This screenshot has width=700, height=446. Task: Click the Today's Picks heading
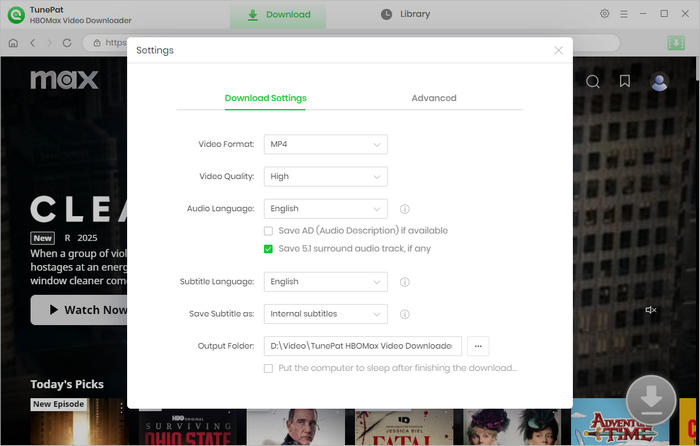point(67,384)
